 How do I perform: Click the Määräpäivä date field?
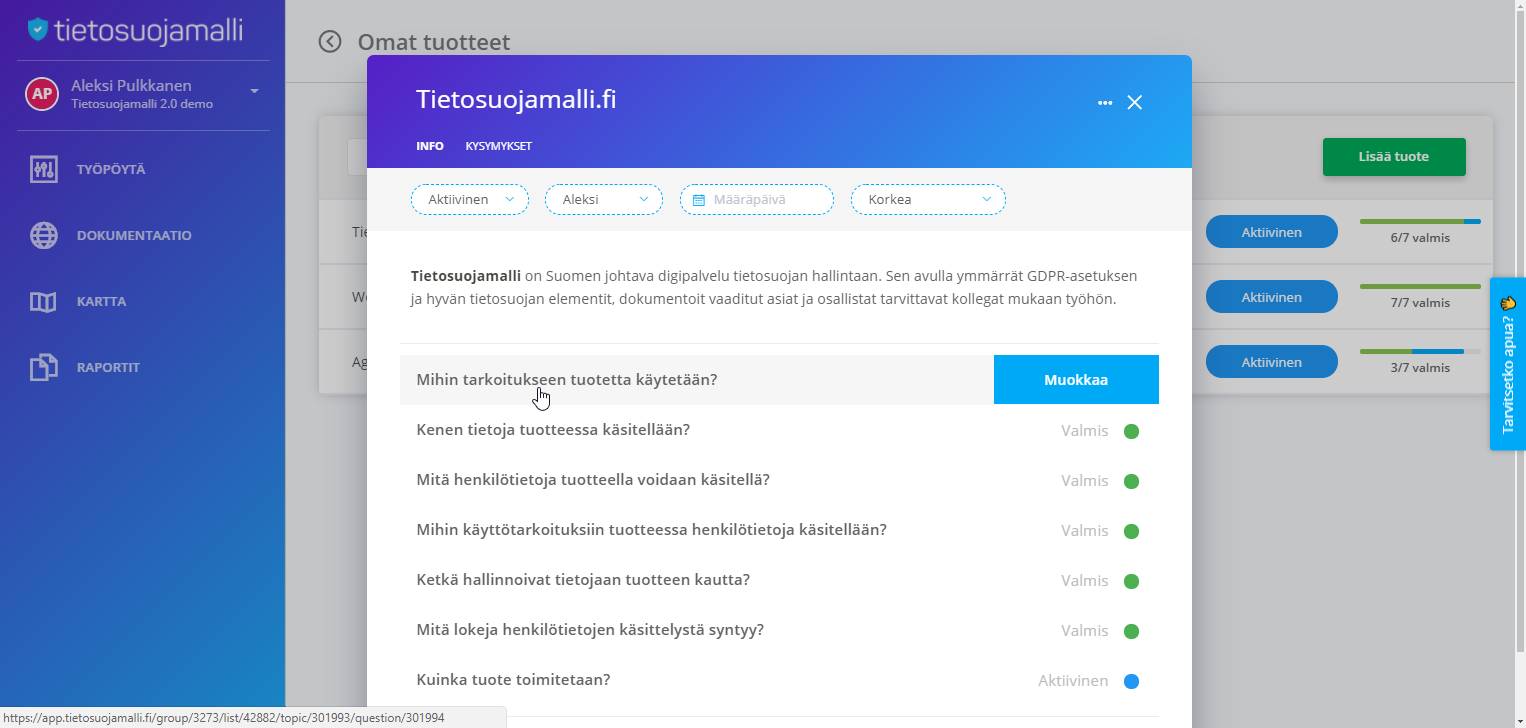pyautogui.click(x=757, y=200)
